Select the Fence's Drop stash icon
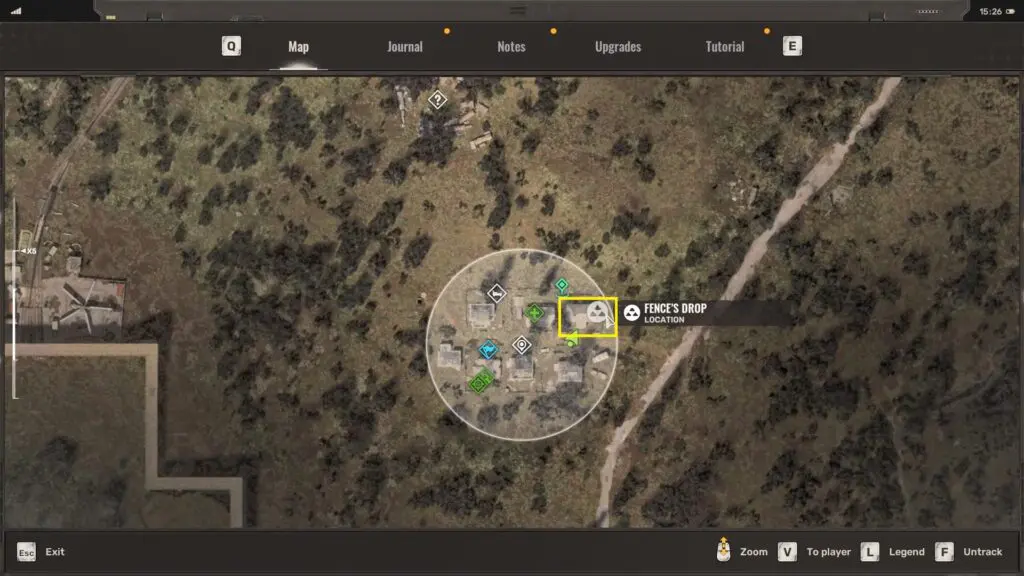Viewport: 1024px width, 576px height. tap(597, 314)
